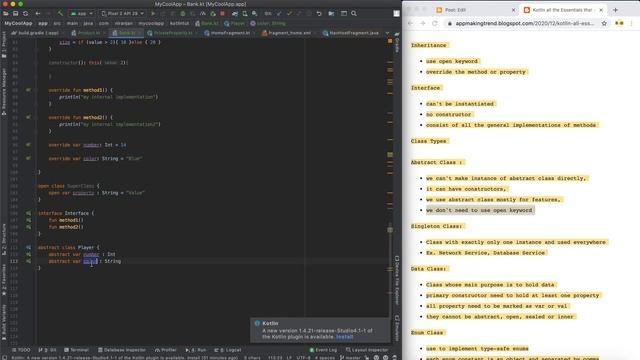Open the Layout Inspector tool window
Image resolution: width=640 pixels, height=360 pixels.
click(367, 350)
